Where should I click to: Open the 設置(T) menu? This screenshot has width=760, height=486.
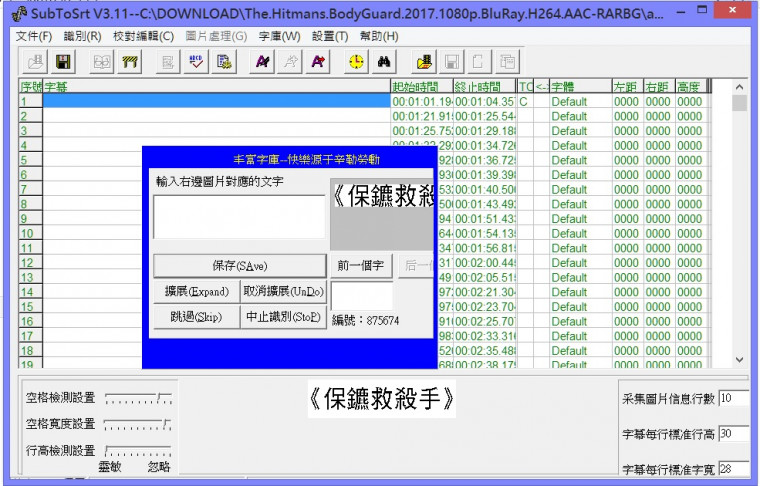(x=330, y=36)
